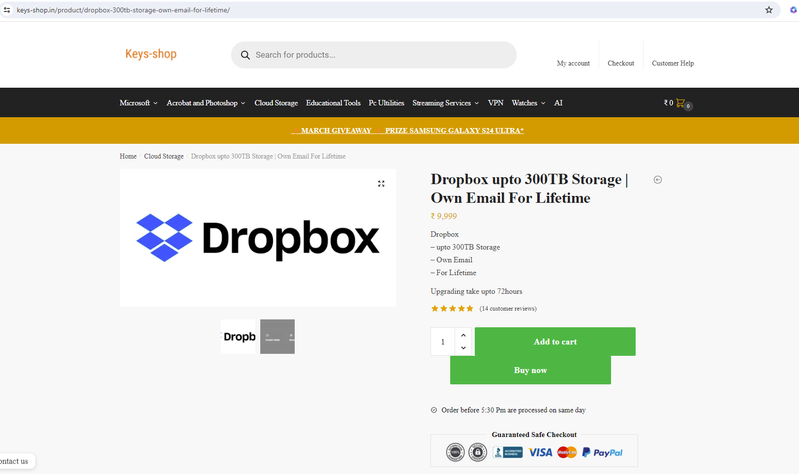Click the five-star rating icons

[x=452, y=309]
